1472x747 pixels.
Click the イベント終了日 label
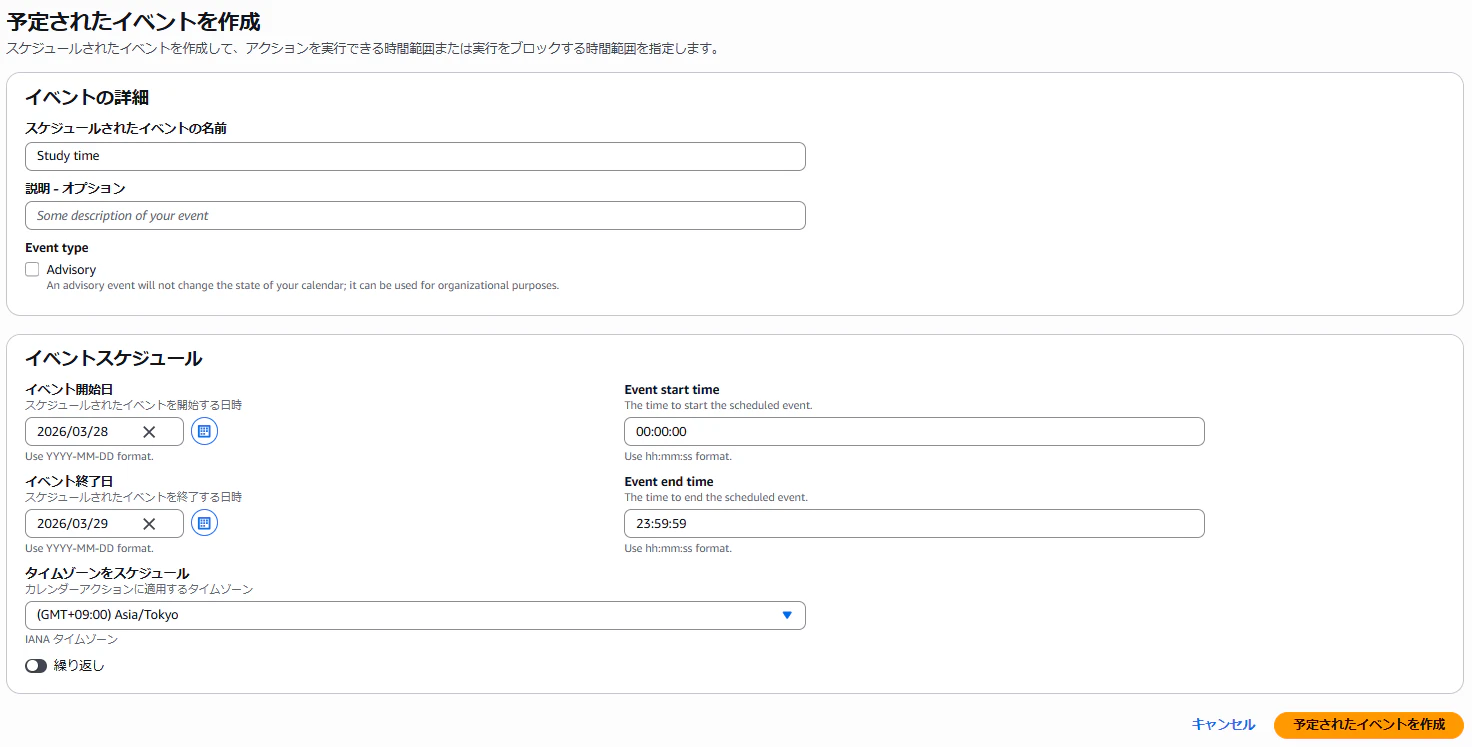tap(69, 482)
